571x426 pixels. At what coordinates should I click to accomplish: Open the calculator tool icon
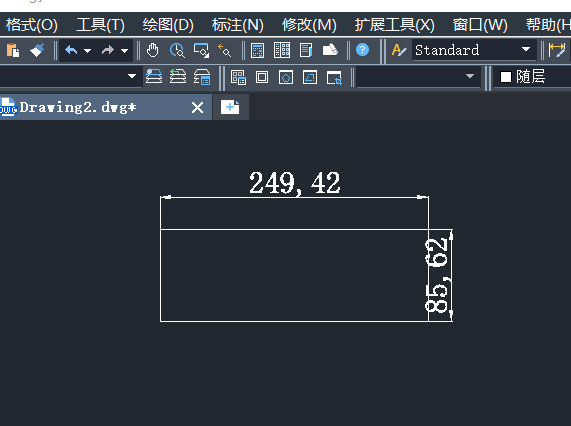(257, 50)
